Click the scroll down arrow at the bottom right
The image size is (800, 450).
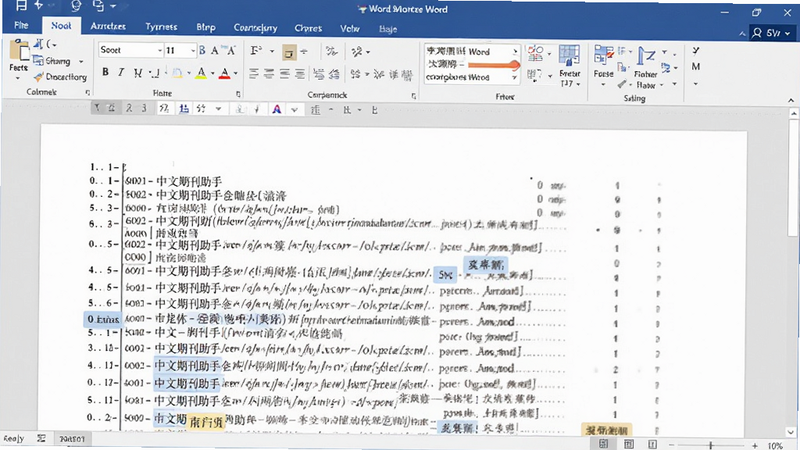(792, 431)
